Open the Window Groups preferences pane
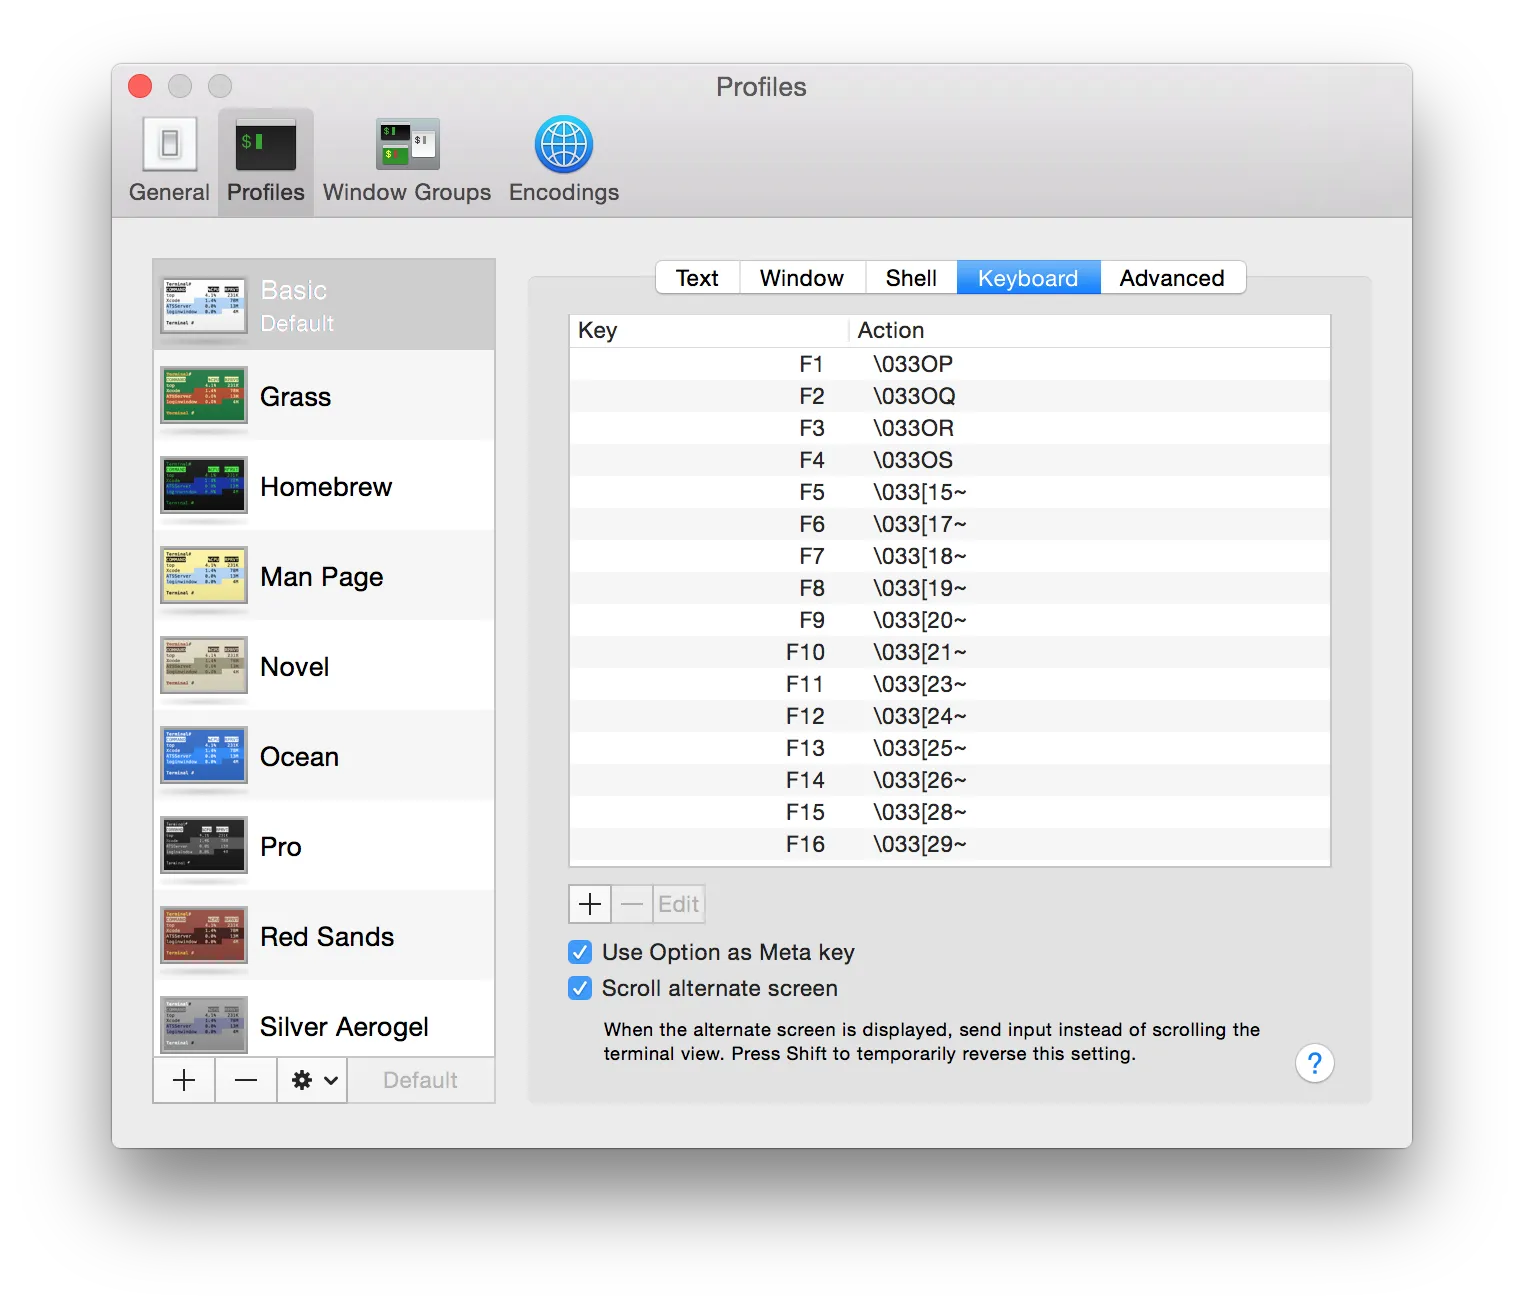This screenshot has height=1308, width=1524. pyautogui.click(x=407, y=160)
